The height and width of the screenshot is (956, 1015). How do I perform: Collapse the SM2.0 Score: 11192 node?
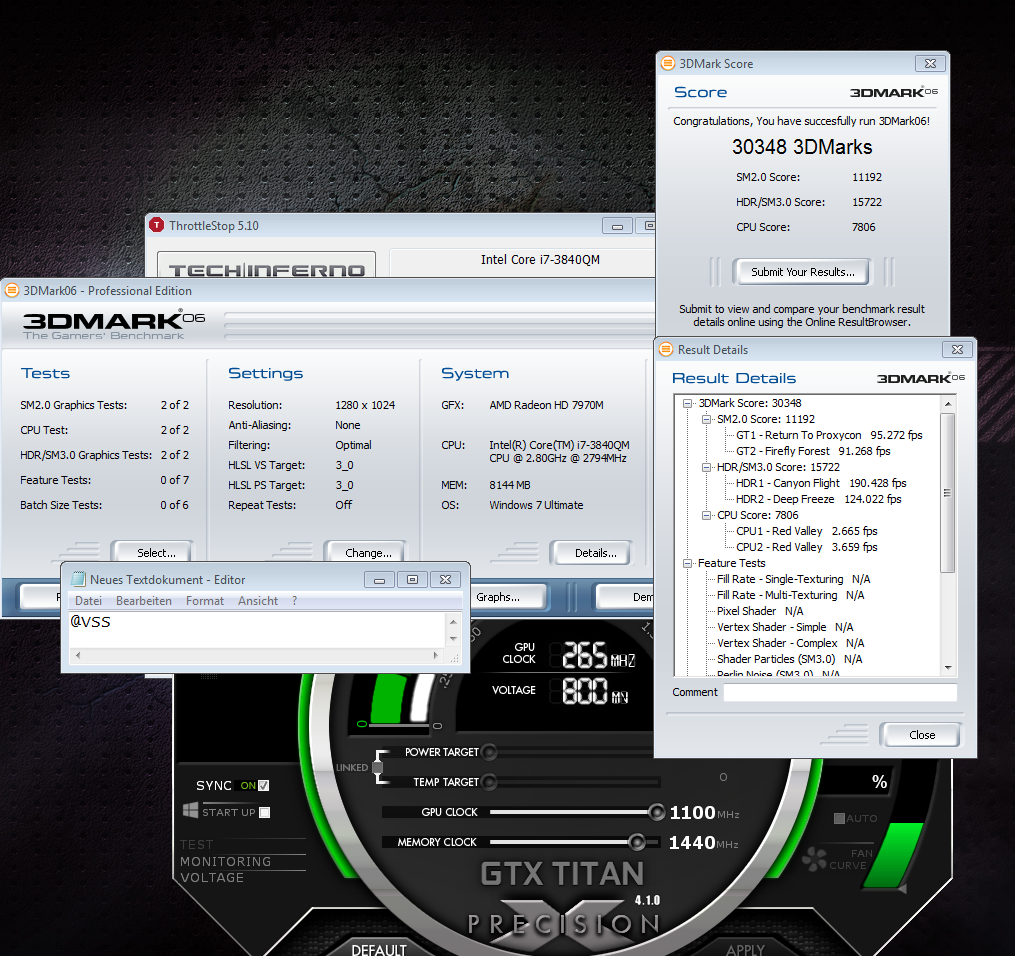[706, 419]
